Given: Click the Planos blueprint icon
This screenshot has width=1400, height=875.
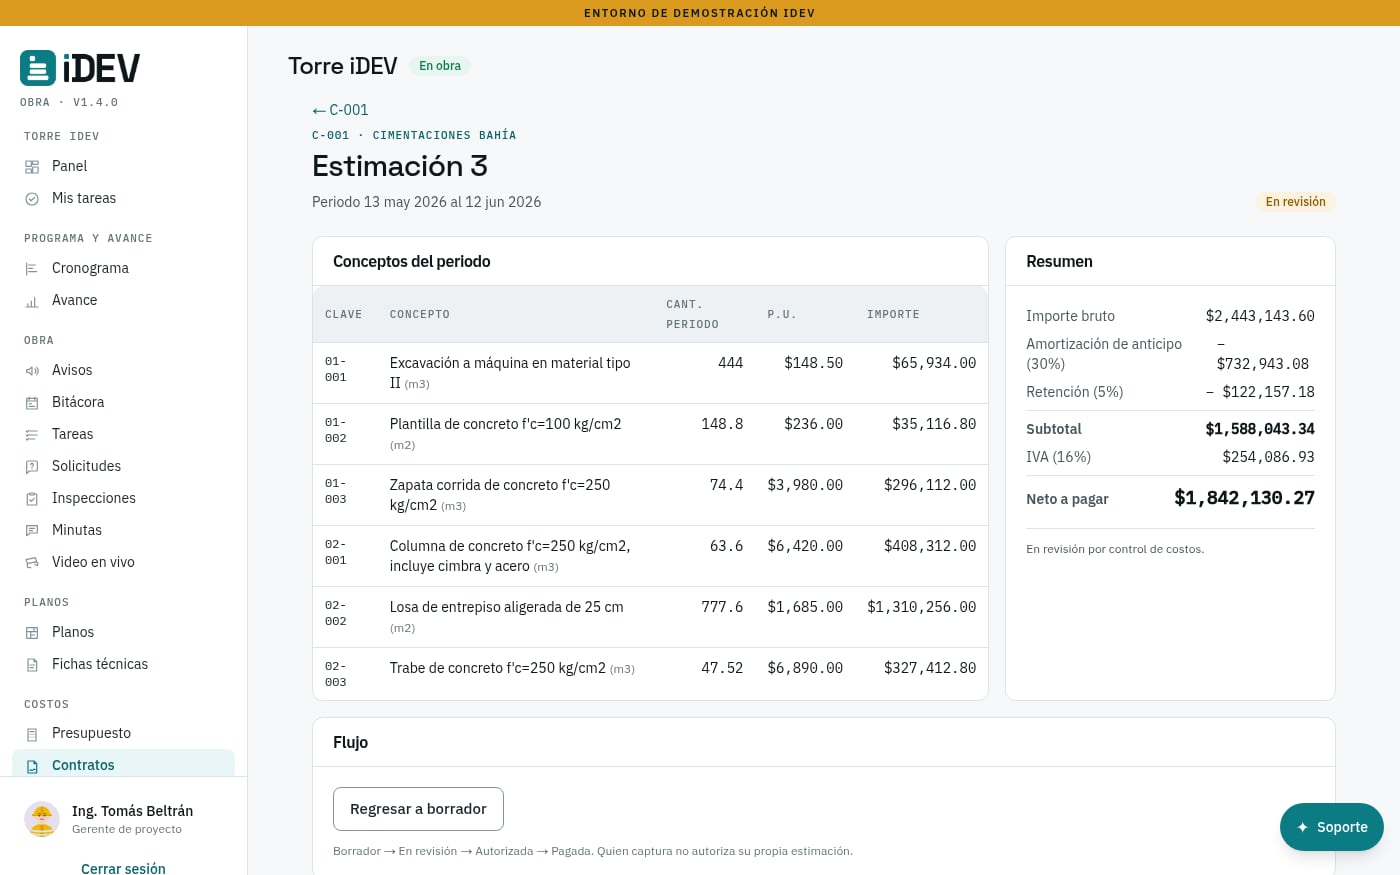Looking at the screenshot, I should pyautogui.click(x=32, y=633).
